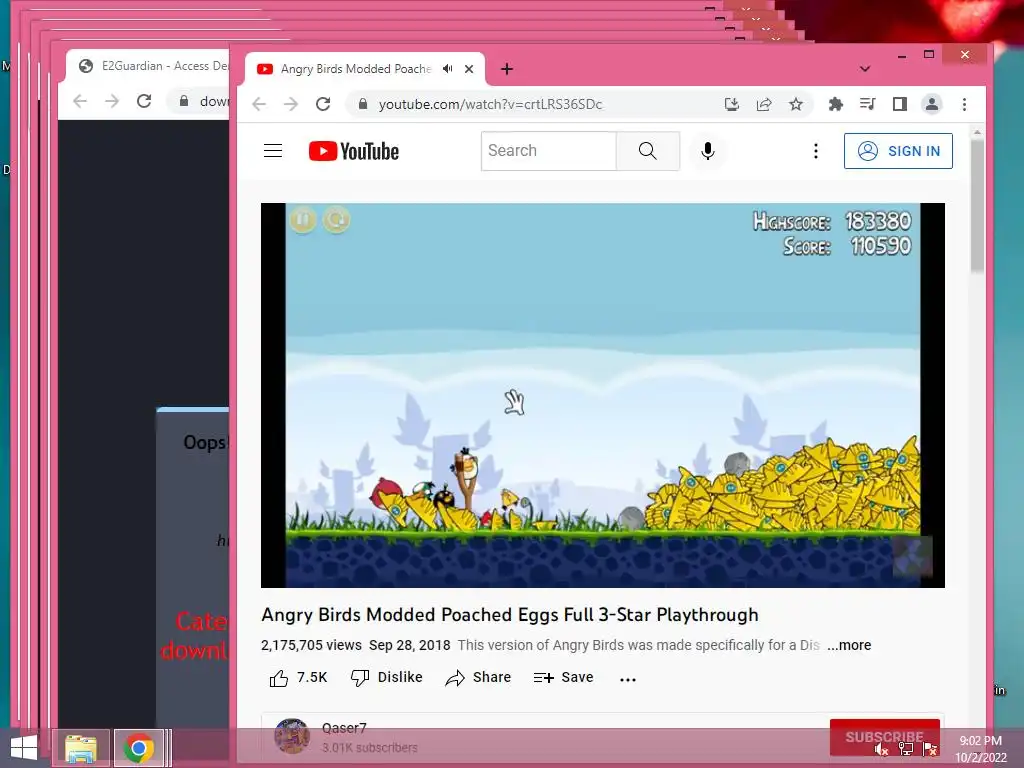
Task: Click the video title text
Action: 509,615
